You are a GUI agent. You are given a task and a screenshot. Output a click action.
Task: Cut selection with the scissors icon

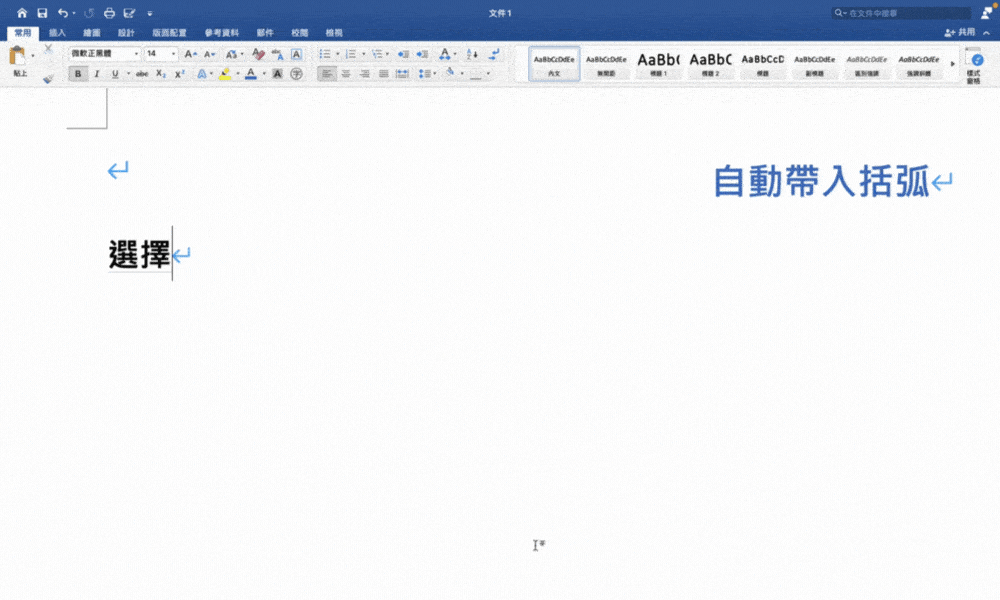coord(48,49)
